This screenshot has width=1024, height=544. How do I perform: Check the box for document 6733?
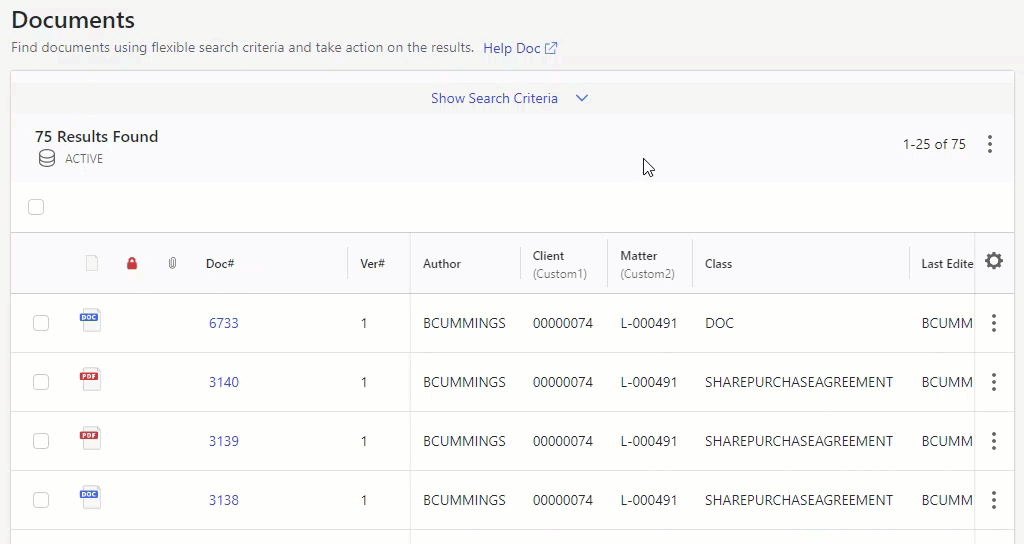41,323
